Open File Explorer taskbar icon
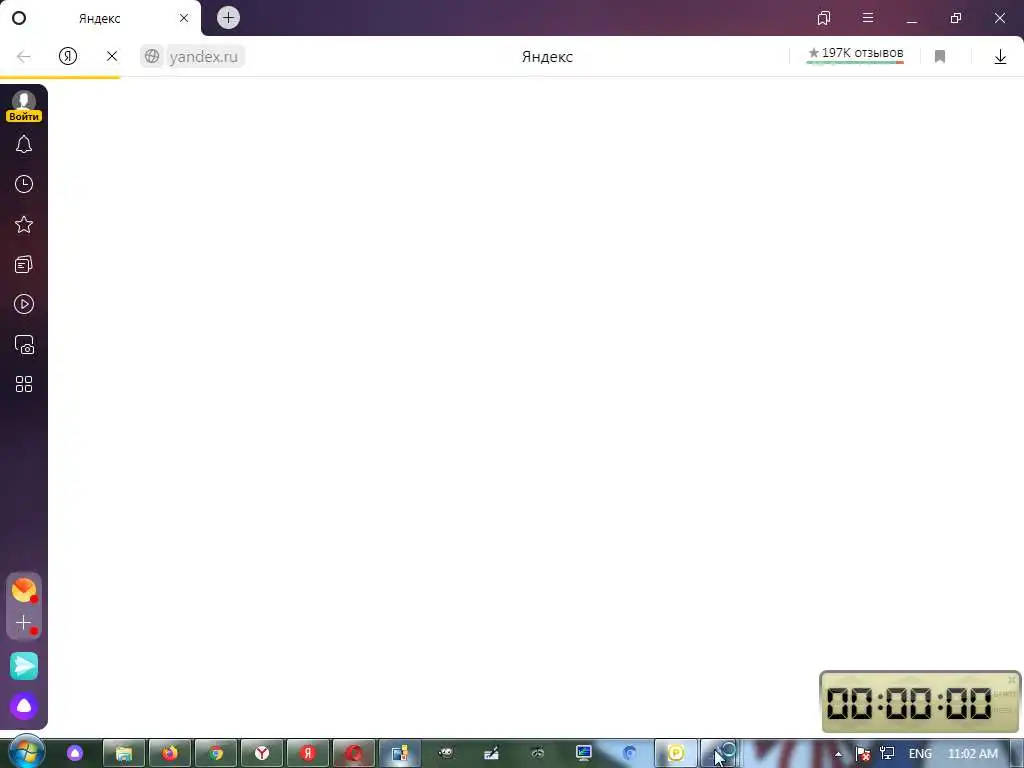 click(x=124, y=754)
